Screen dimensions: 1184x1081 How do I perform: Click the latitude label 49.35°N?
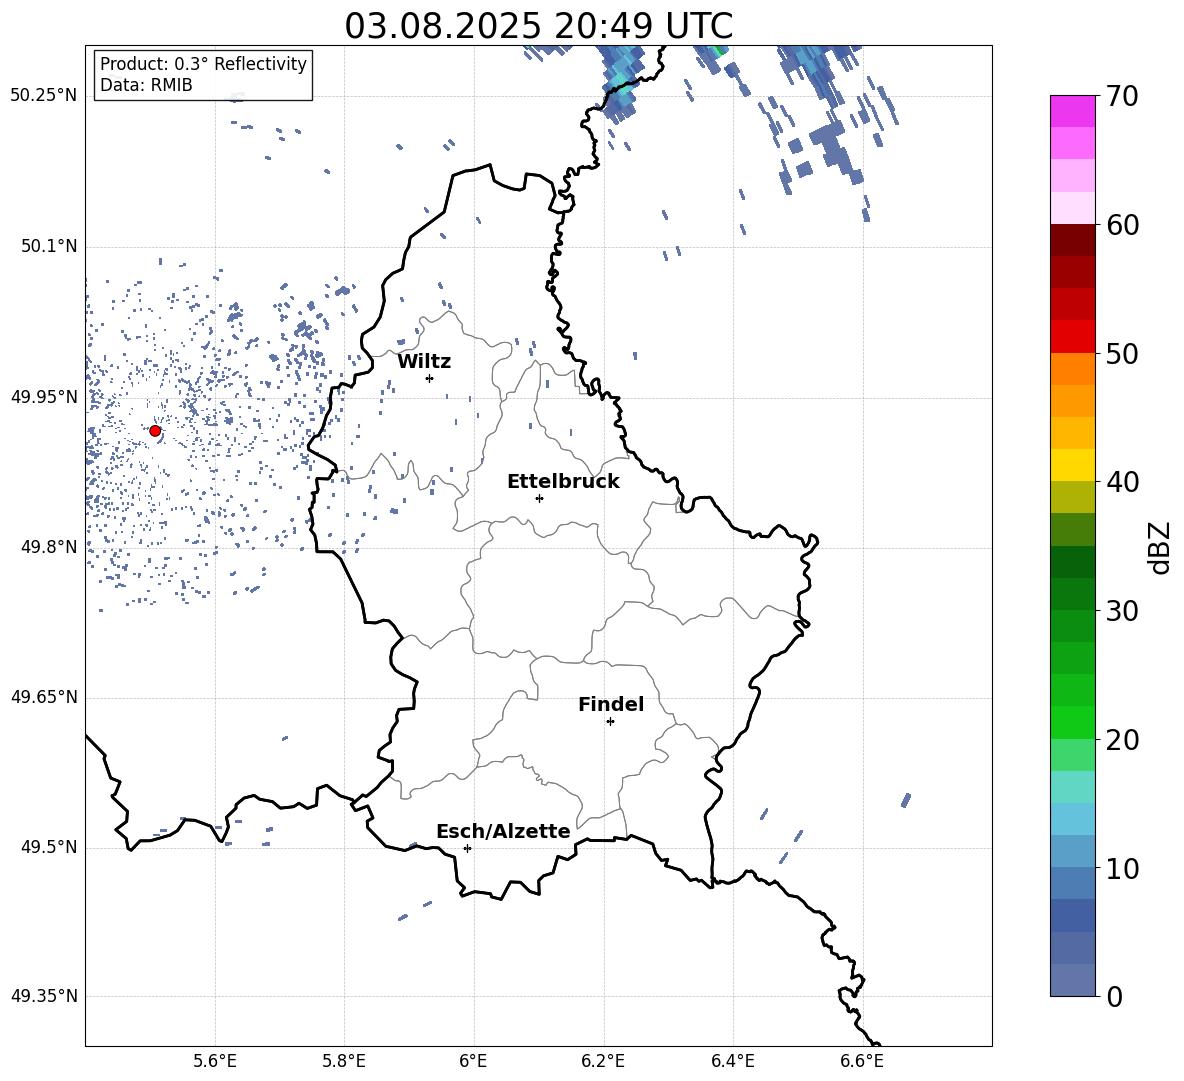(44, 996)
